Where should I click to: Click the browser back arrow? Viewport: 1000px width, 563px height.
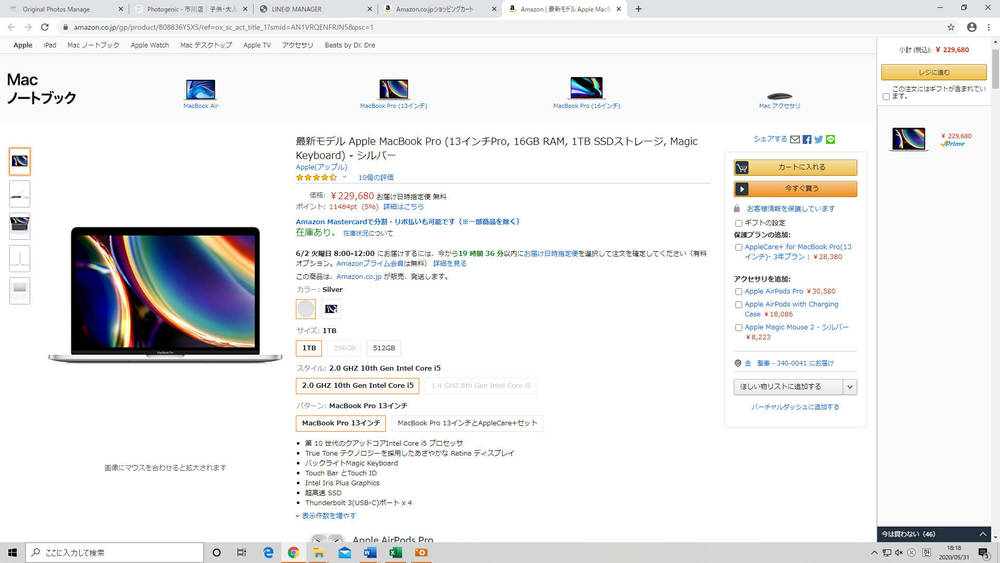[11, 27]
